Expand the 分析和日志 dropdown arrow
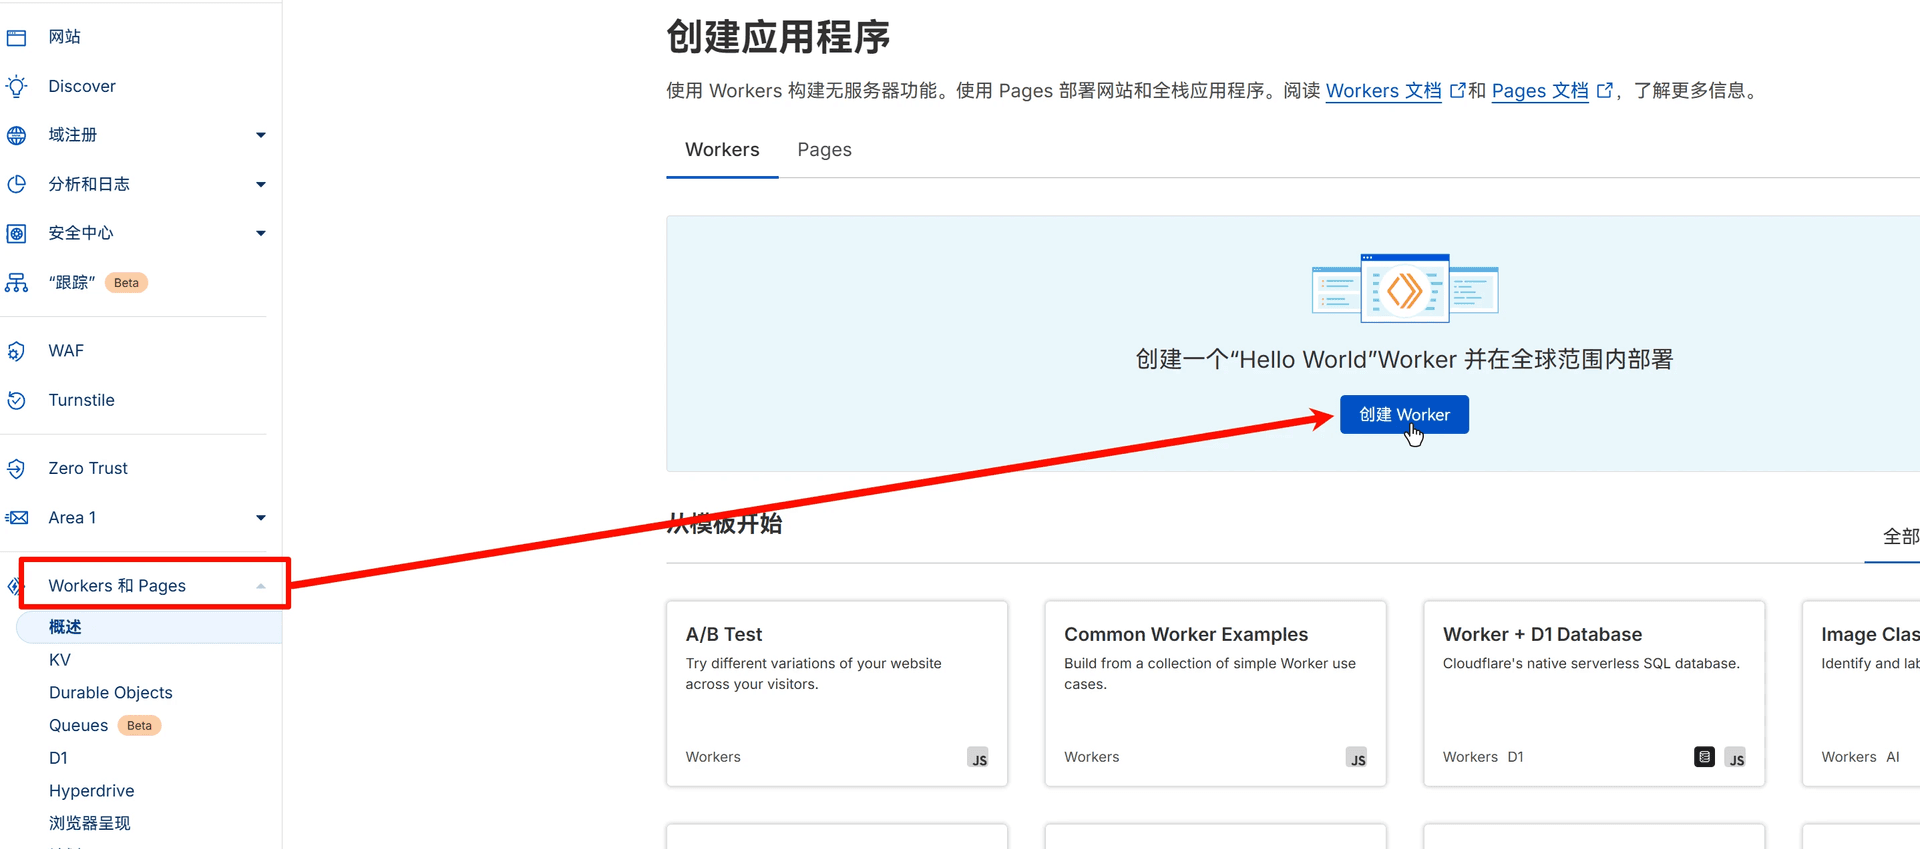The image size is (1920, 849). point(261,184)
